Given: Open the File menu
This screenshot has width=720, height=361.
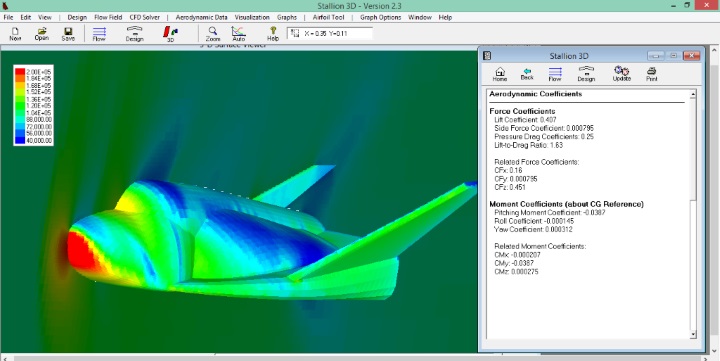Looking at the screenshot, I should tap(8, 17).
